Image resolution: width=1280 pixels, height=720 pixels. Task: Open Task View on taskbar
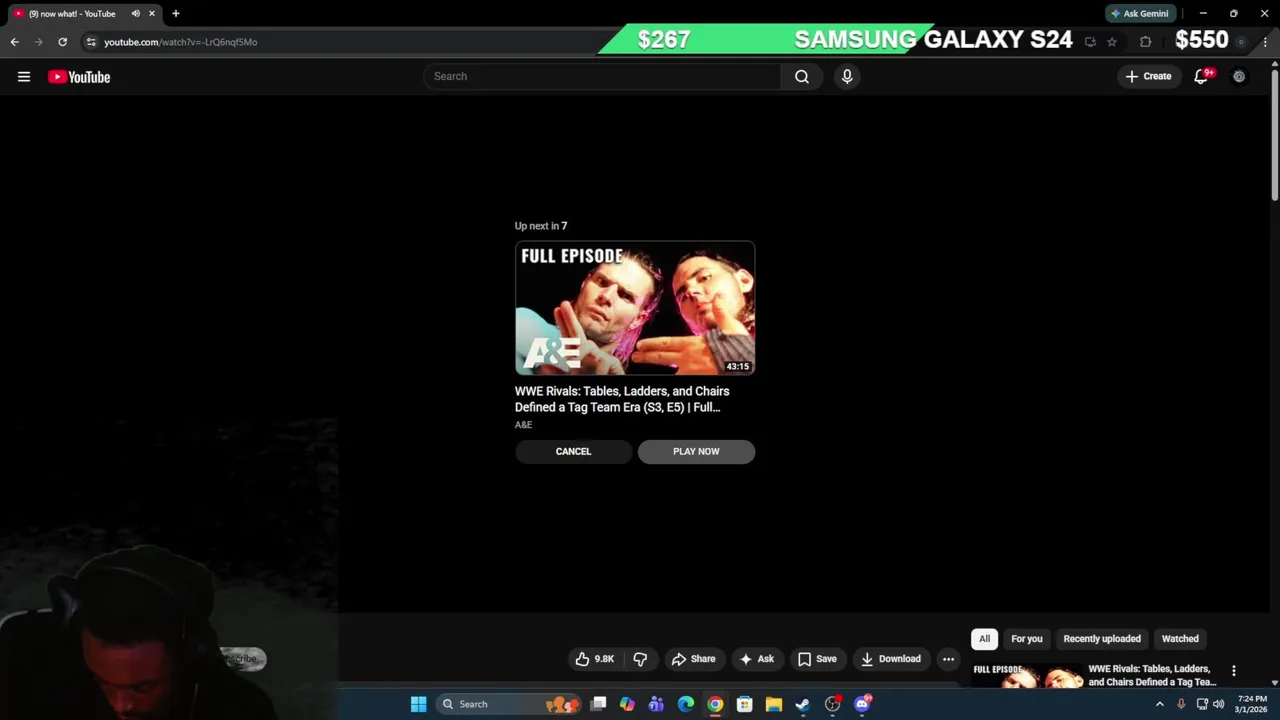click(598, 704)
